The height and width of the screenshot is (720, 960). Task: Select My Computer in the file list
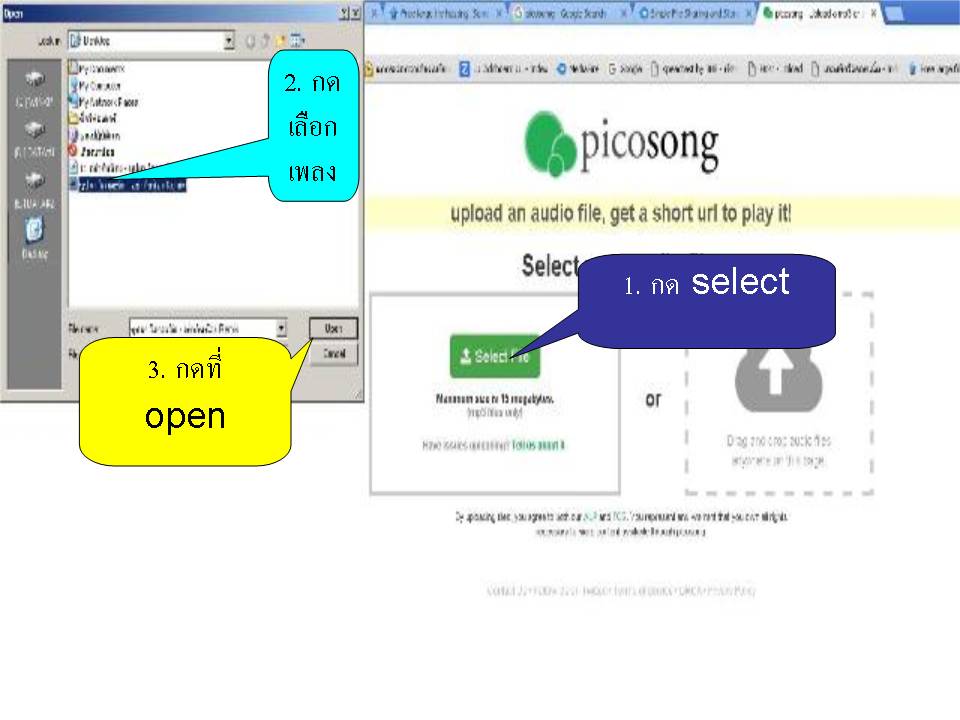pos(95,86)
